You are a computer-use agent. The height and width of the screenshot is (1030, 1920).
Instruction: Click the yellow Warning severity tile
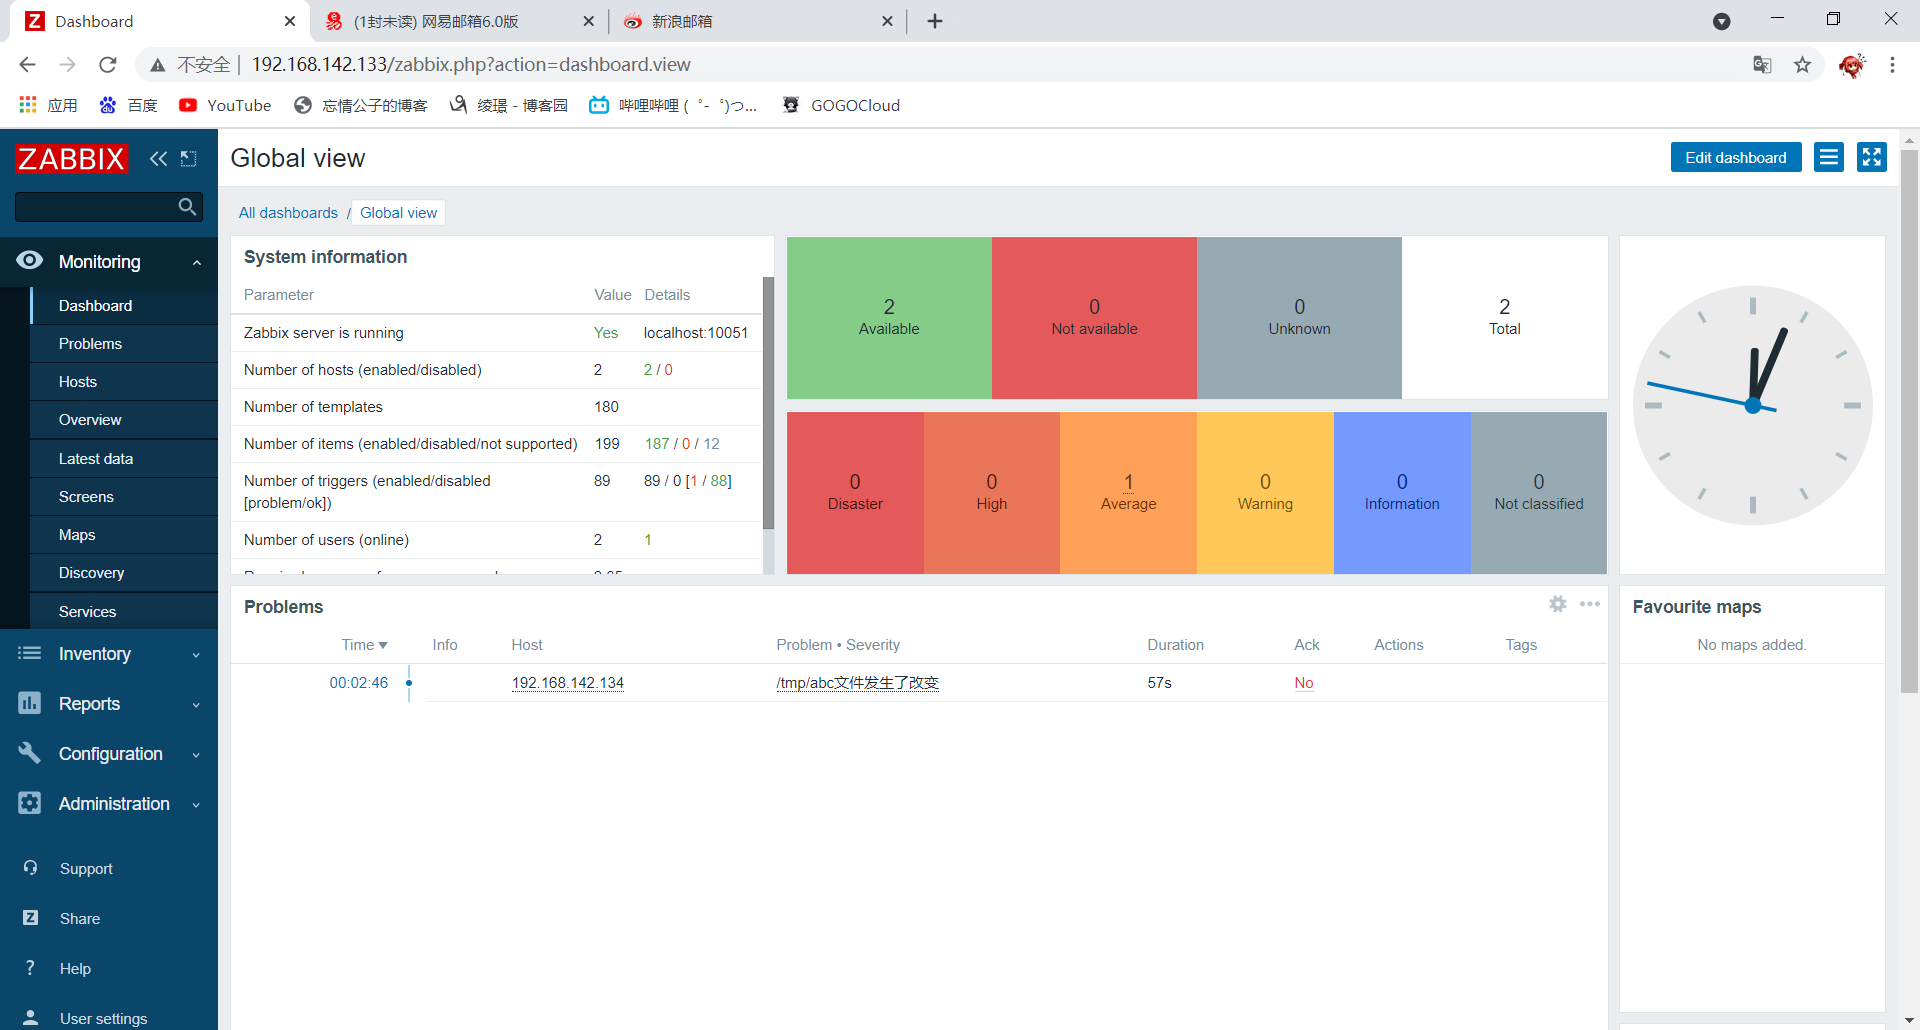click(1265, 492)
